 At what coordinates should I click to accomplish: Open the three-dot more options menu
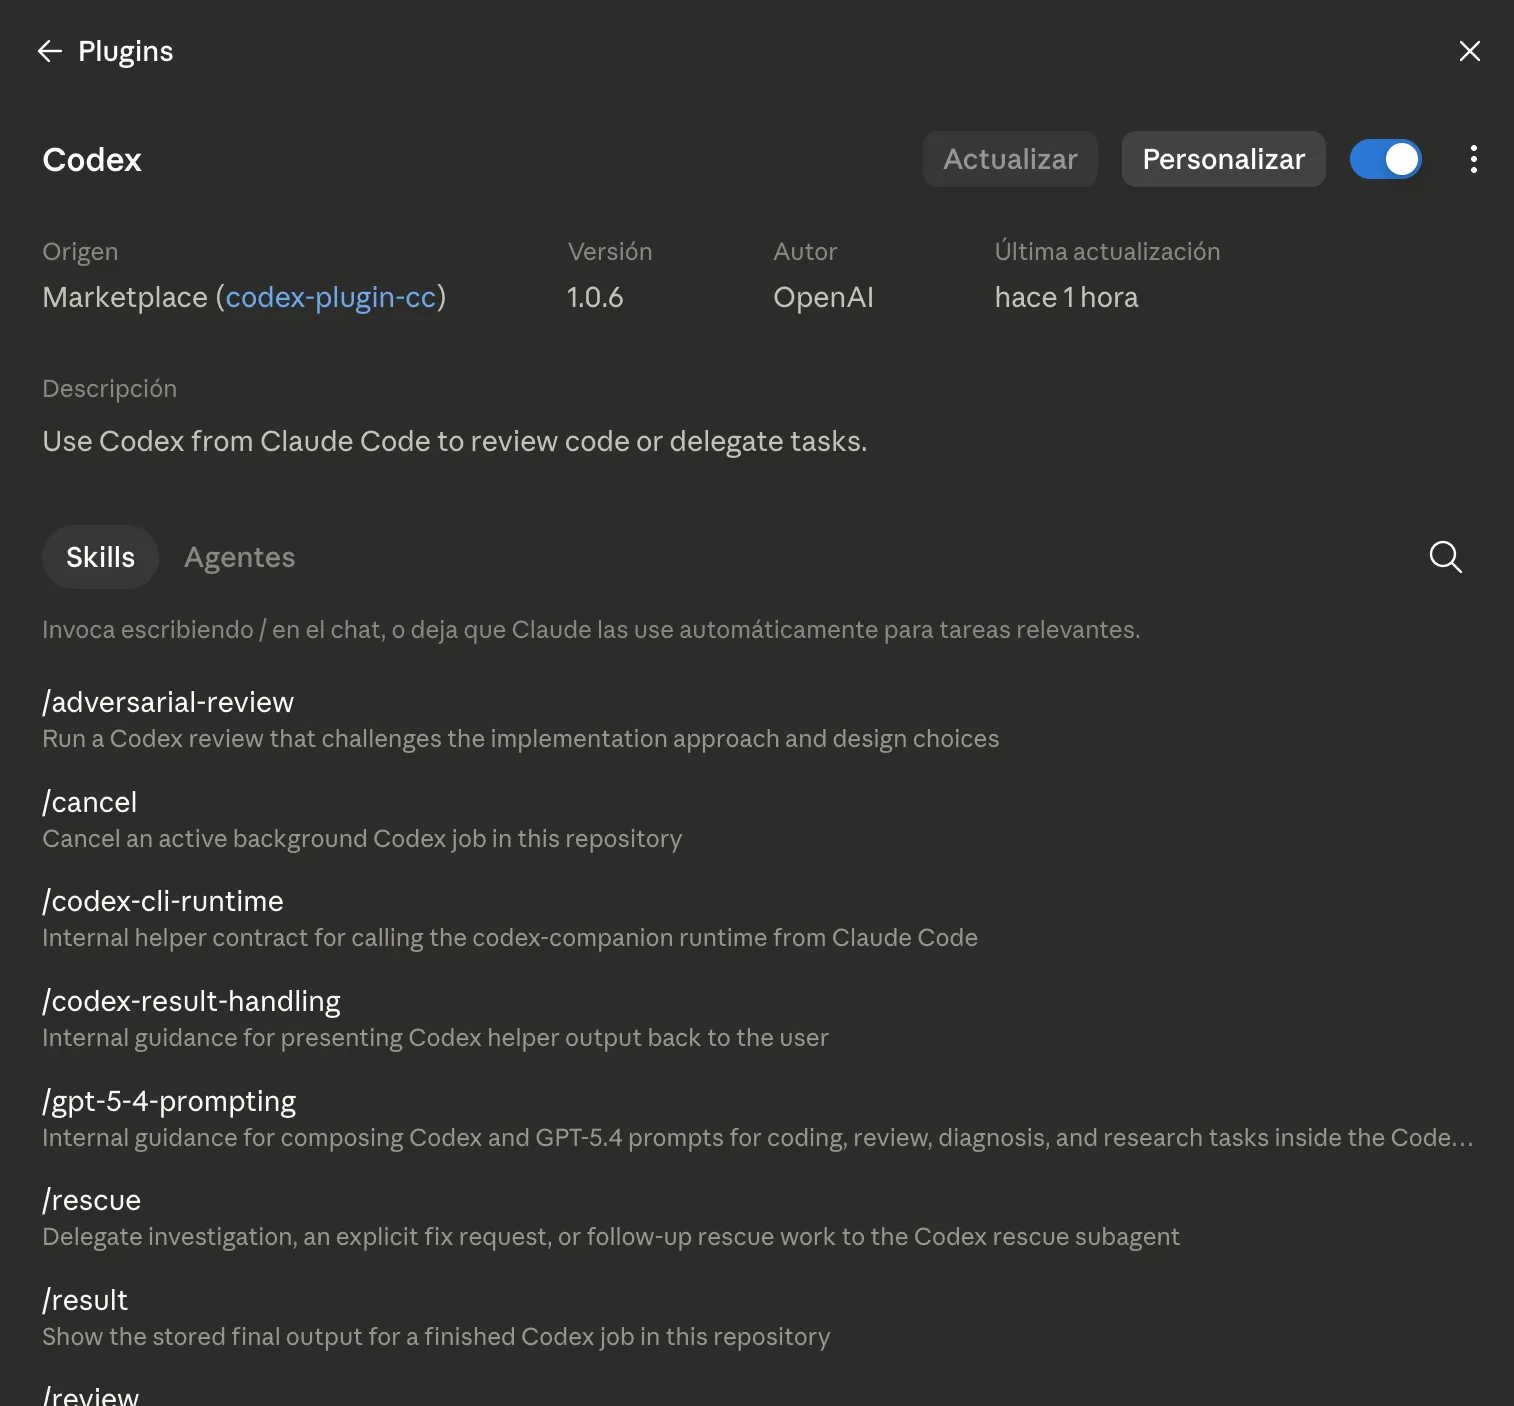click(x=1473, y=159)
